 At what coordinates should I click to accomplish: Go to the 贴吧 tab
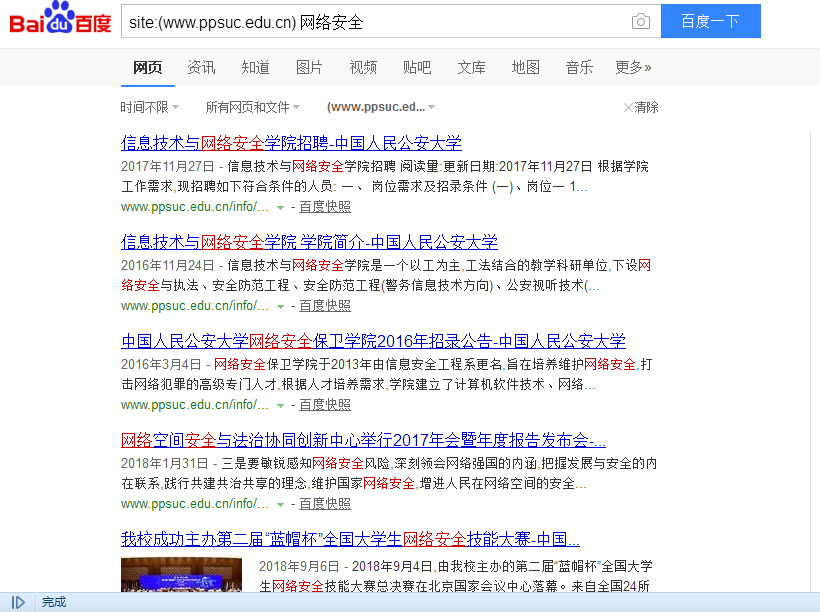(417, 67)
